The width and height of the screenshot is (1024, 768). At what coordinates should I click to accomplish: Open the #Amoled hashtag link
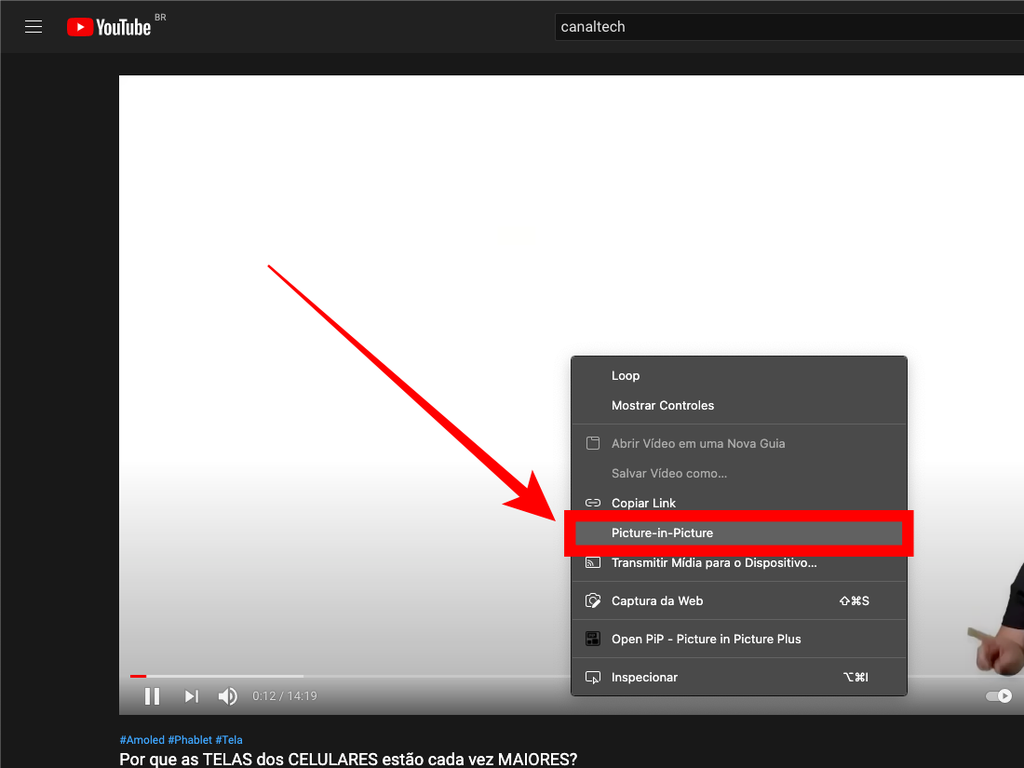coord(142,740)
